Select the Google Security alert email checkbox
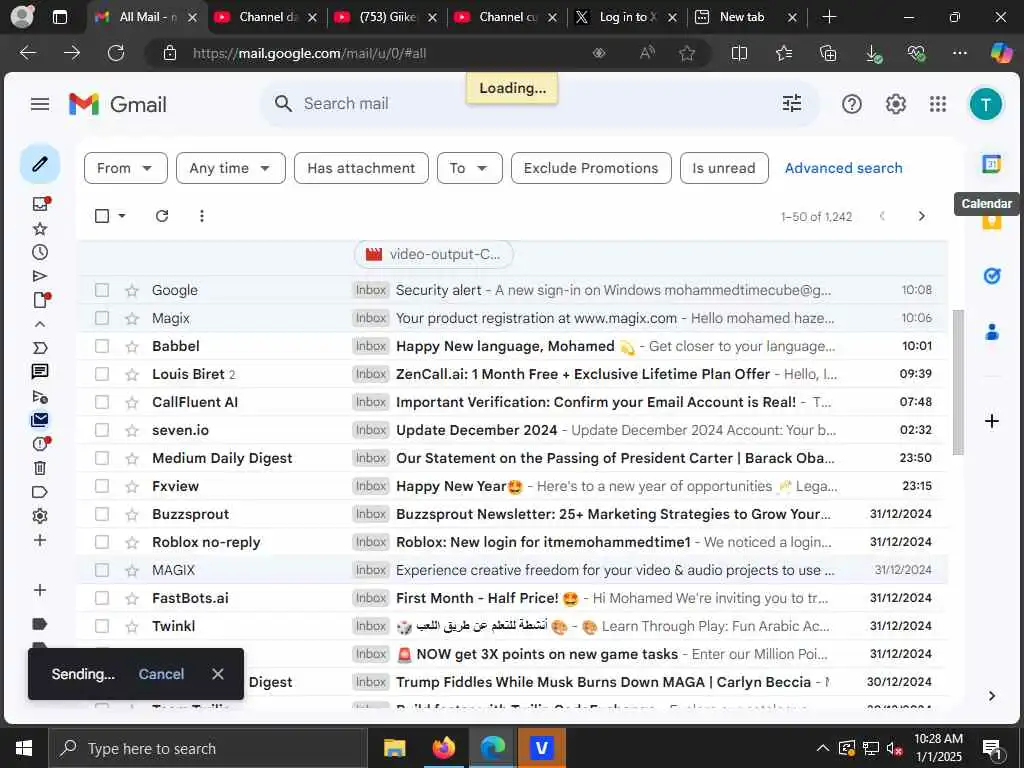 pyautogui.click(x=102, y=290)
